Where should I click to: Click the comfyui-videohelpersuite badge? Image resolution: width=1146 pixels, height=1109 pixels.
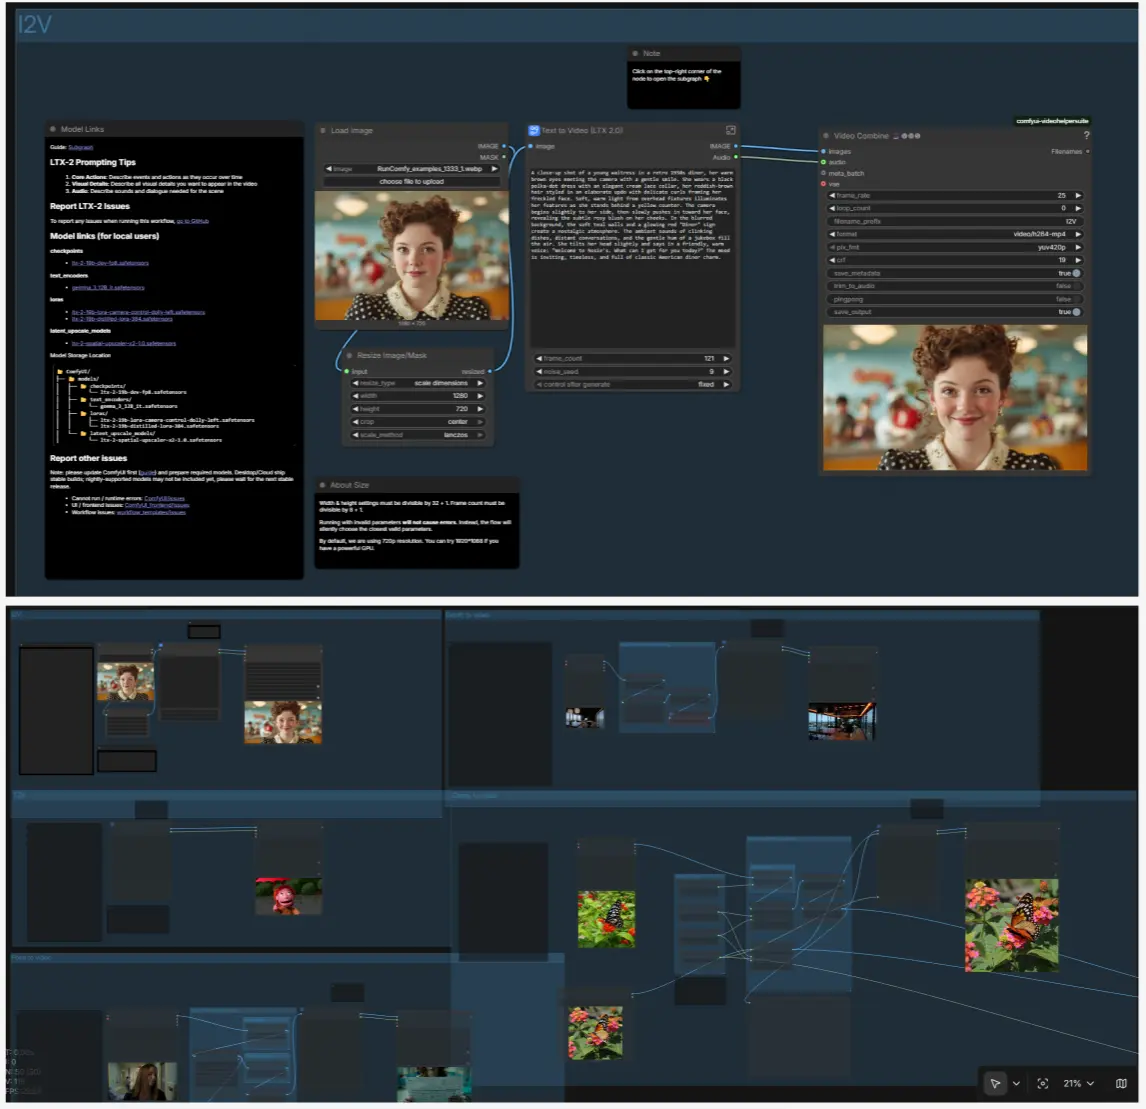1052,121
